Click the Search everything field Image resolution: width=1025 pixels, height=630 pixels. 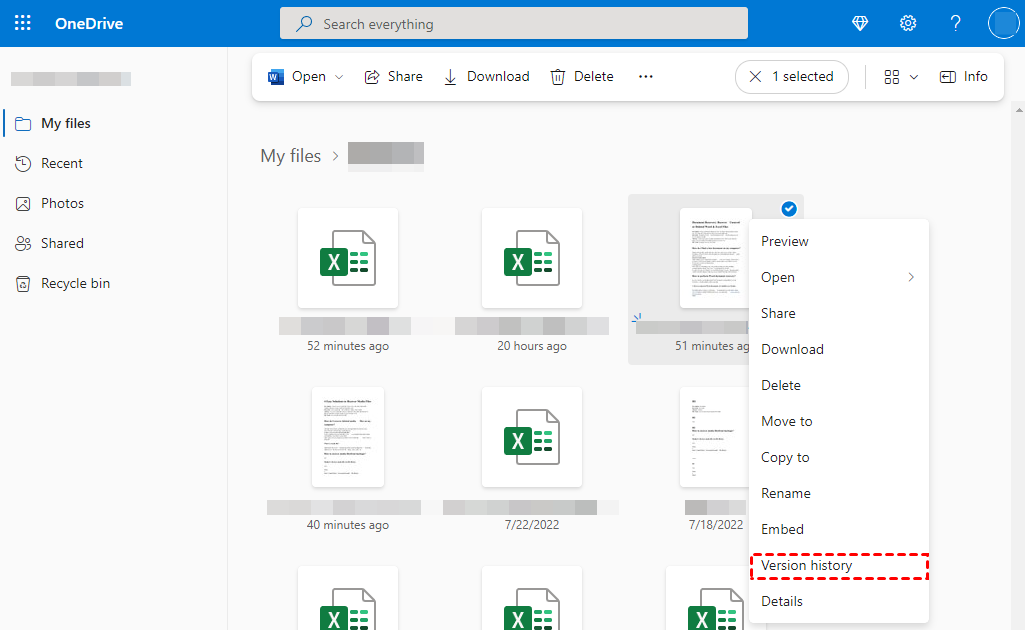514,24
